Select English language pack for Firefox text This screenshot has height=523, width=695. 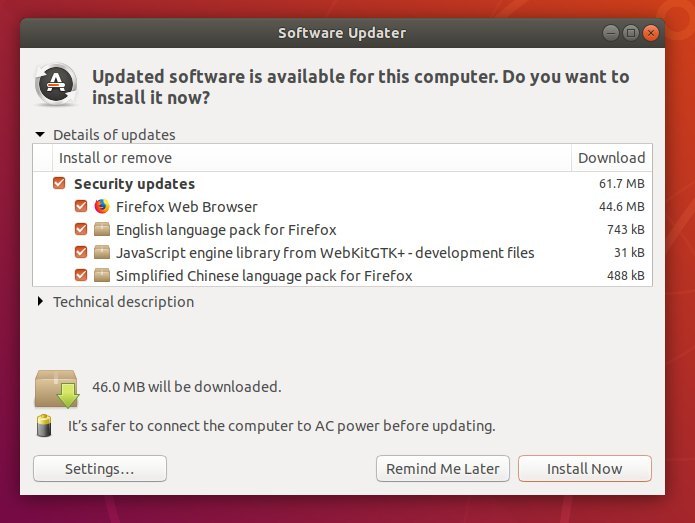coord(226,230)
